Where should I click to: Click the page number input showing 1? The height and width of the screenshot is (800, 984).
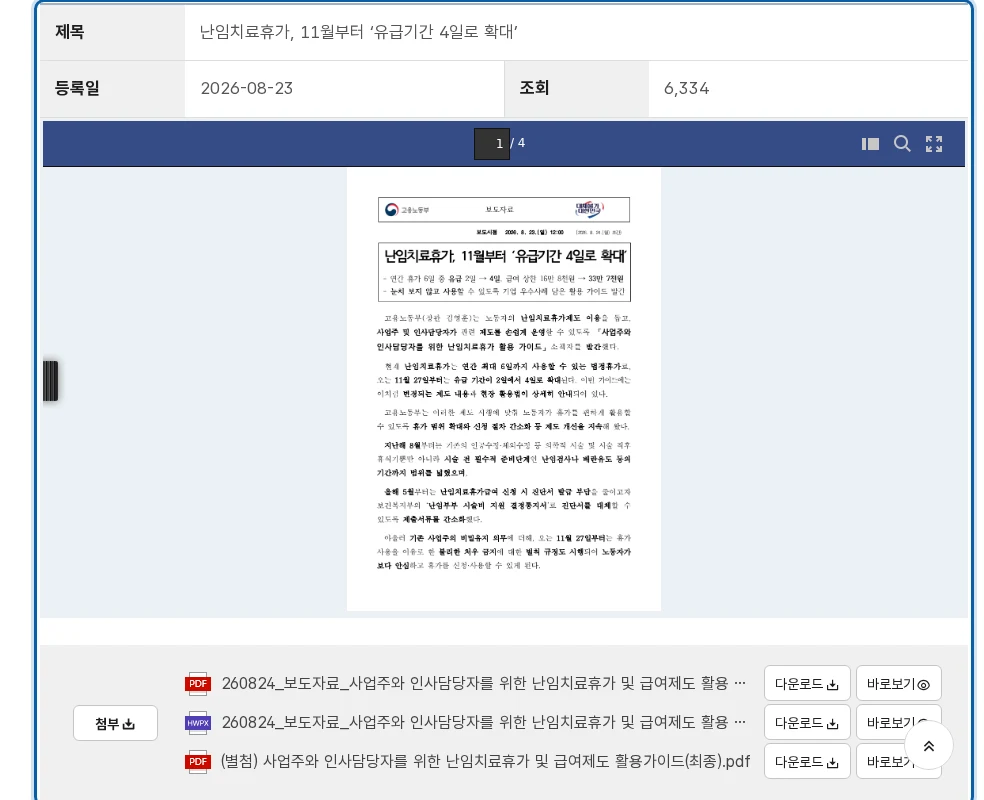[491, 144]
